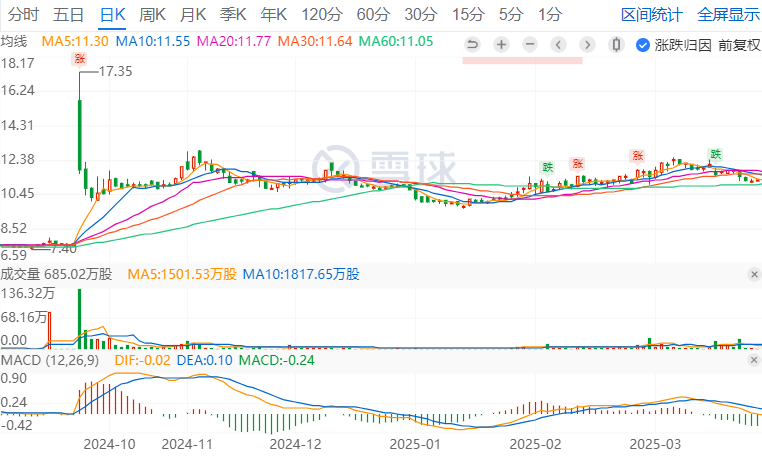Move chart left with the back arrow
762x462 pixels.
pyautogui.click(x=558, y=45)
